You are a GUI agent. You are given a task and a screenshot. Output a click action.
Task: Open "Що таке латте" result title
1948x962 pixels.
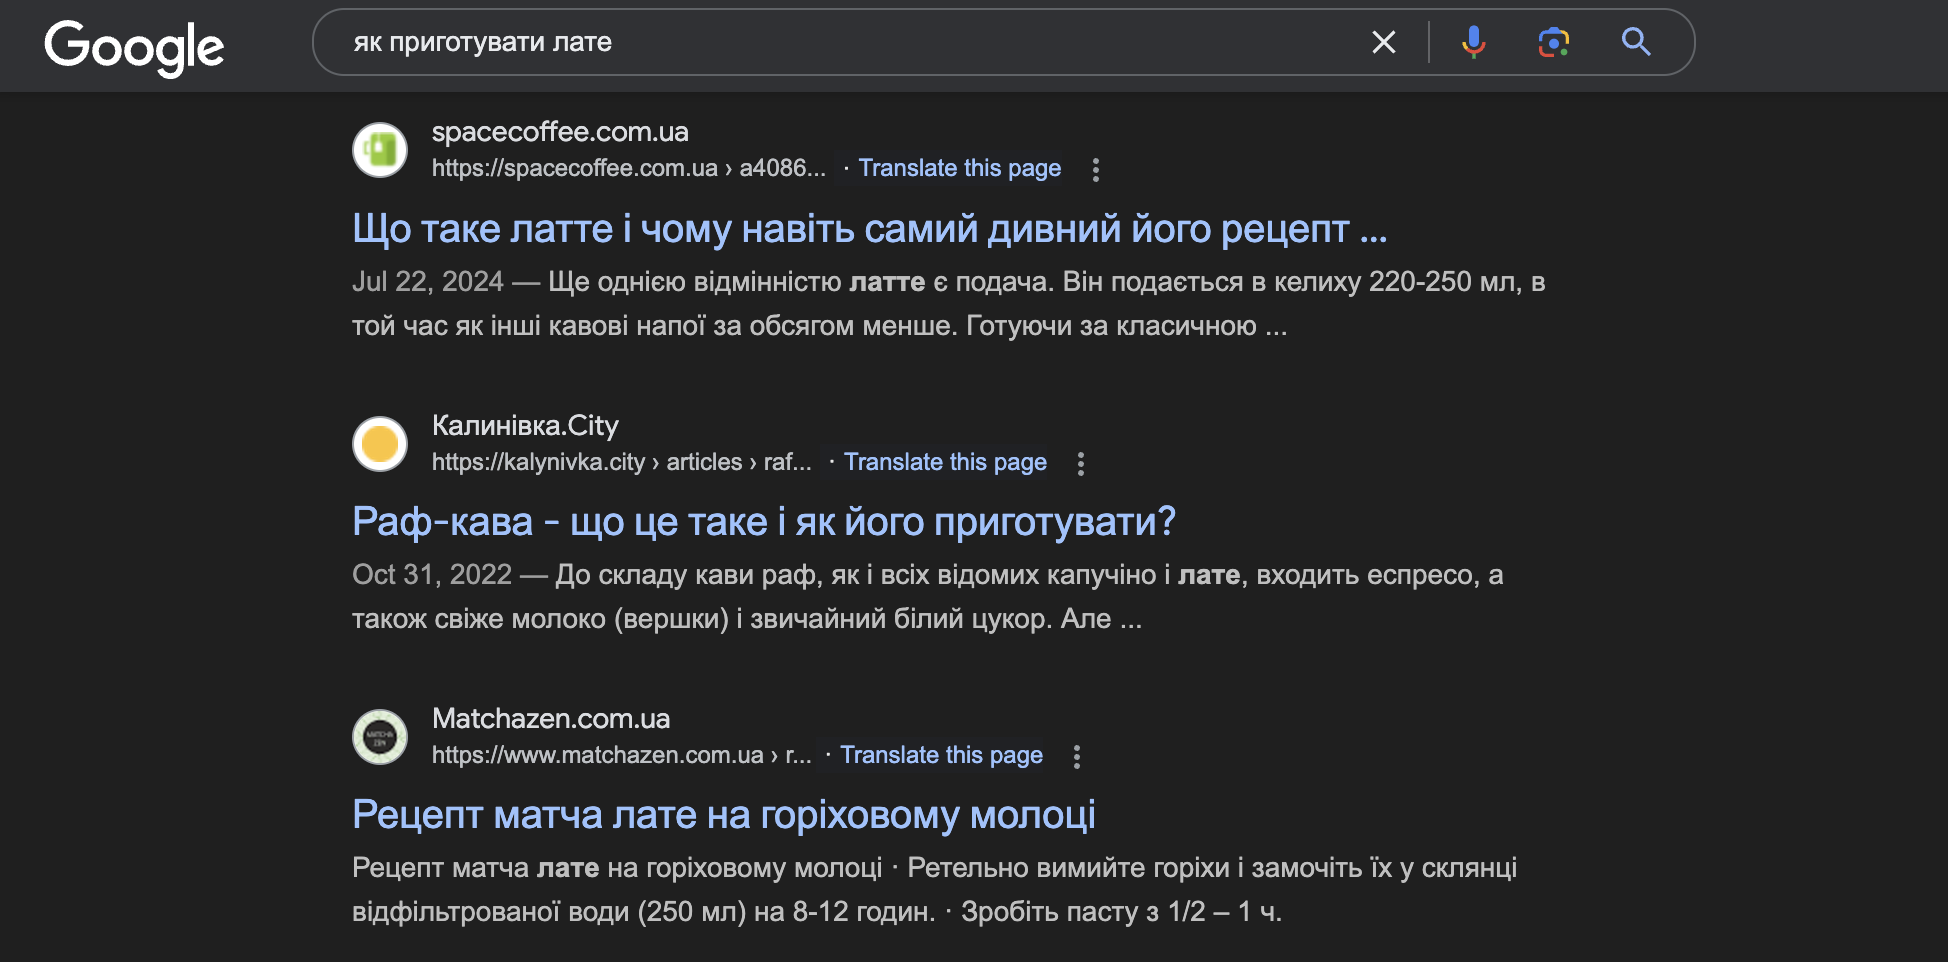[x=869, y=229]
